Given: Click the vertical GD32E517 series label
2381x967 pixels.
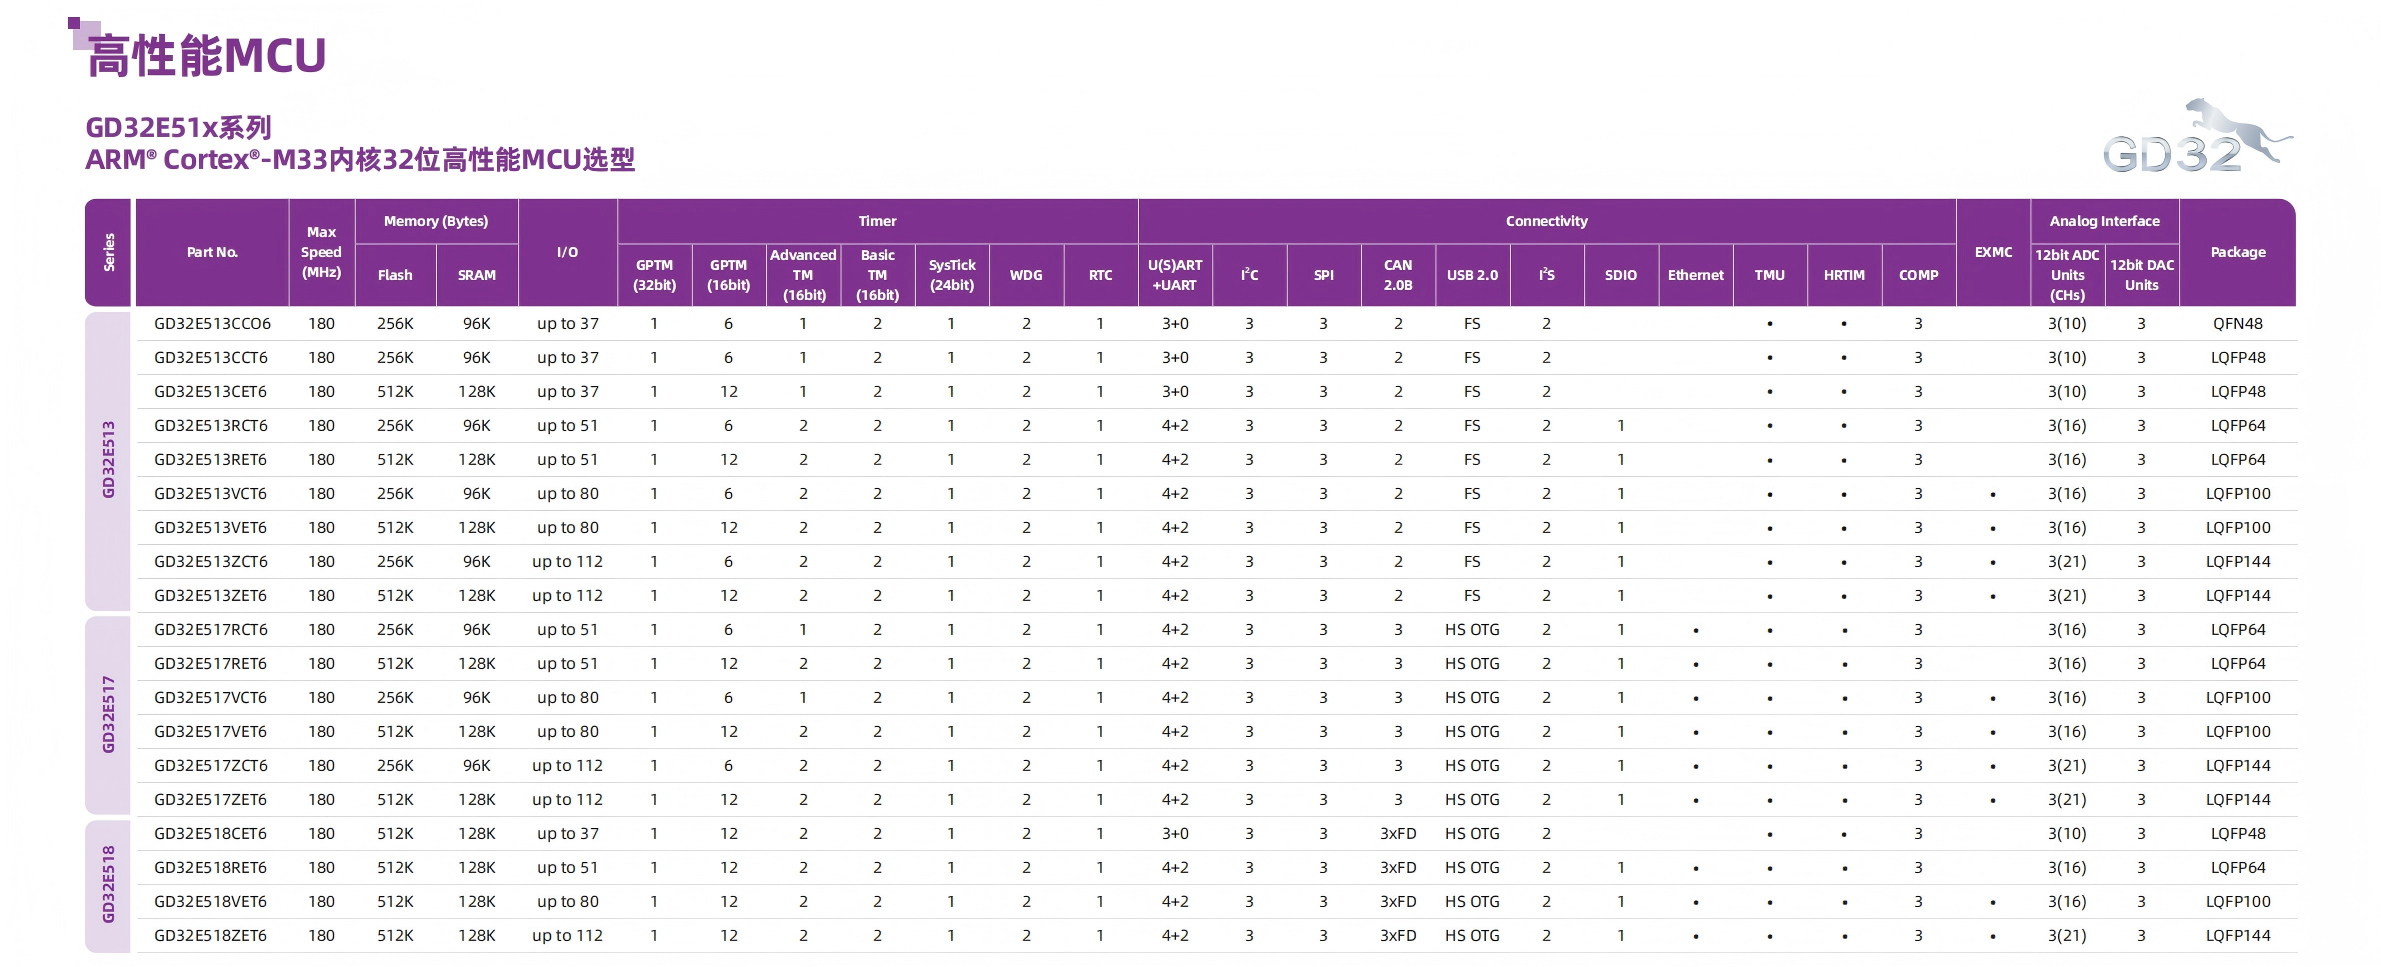Looking at the screenshot, I should click(x=108, y=715).
